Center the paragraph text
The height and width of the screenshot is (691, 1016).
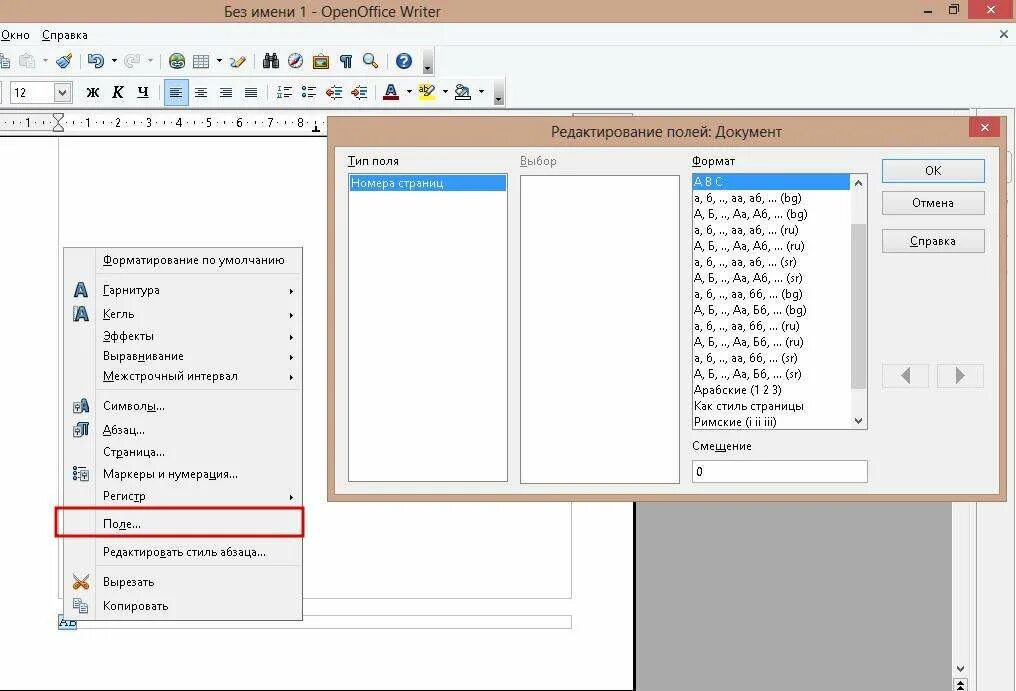(201, 93)
